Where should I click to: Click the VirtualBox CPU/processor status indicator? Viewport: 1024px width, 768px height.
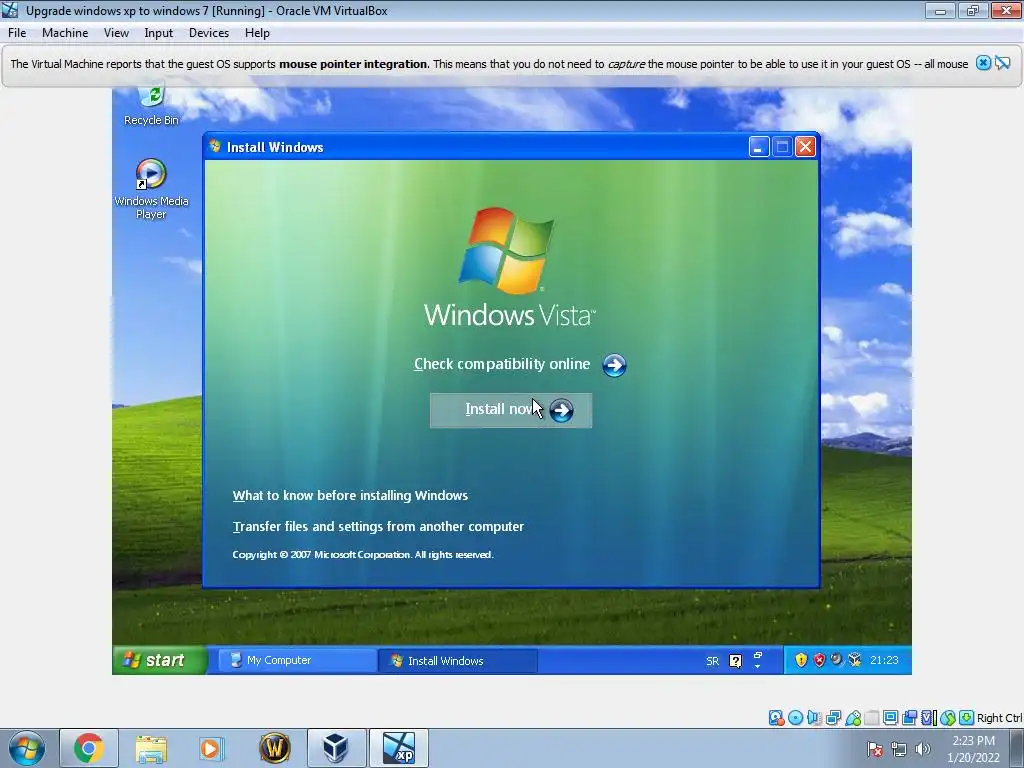point(929,718)
